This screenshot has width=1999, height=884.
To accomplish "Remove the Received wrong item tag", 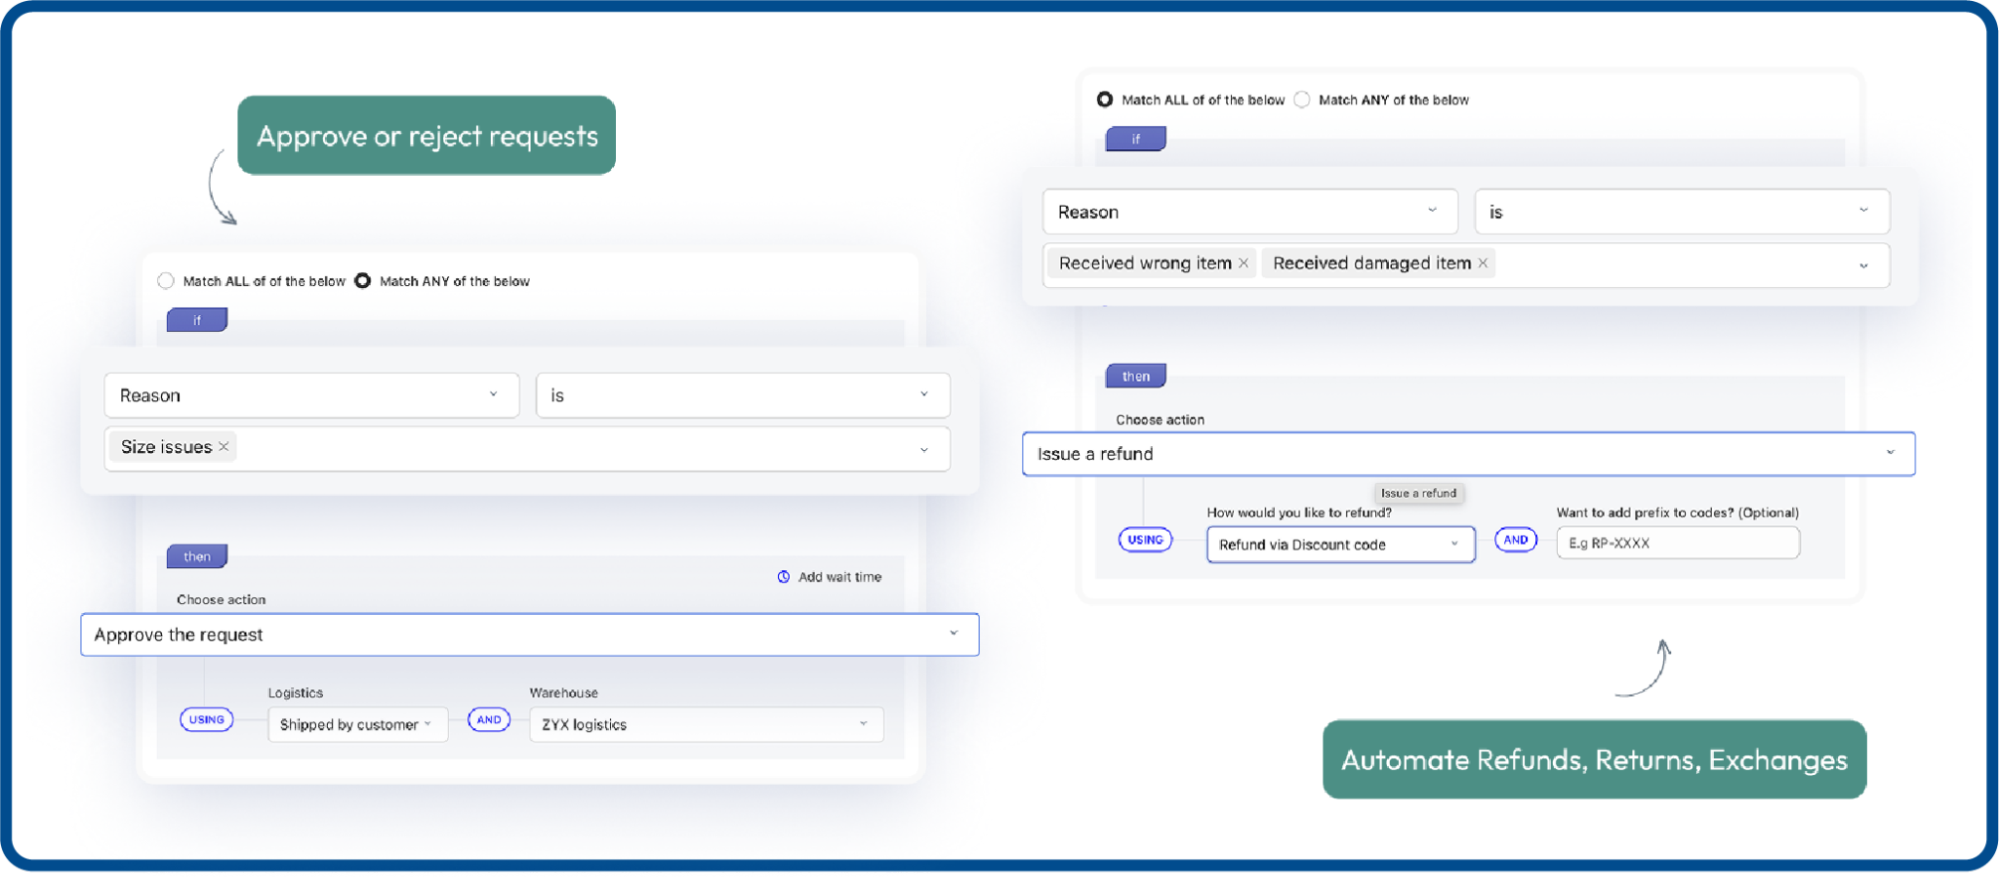I will [x=1243, y=263].
